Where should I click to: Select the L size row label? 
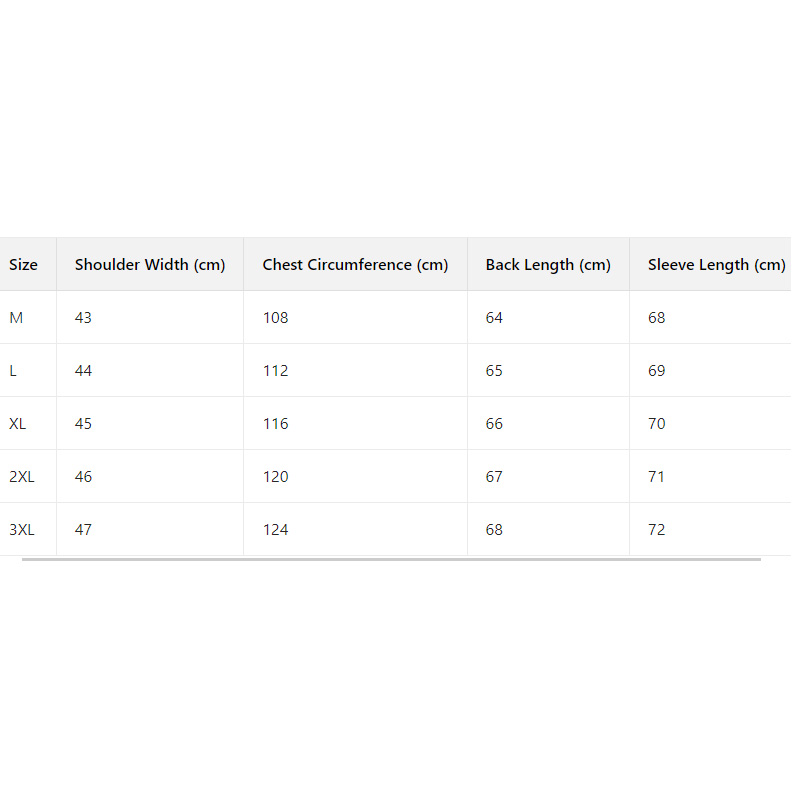[x=13, y=371]
